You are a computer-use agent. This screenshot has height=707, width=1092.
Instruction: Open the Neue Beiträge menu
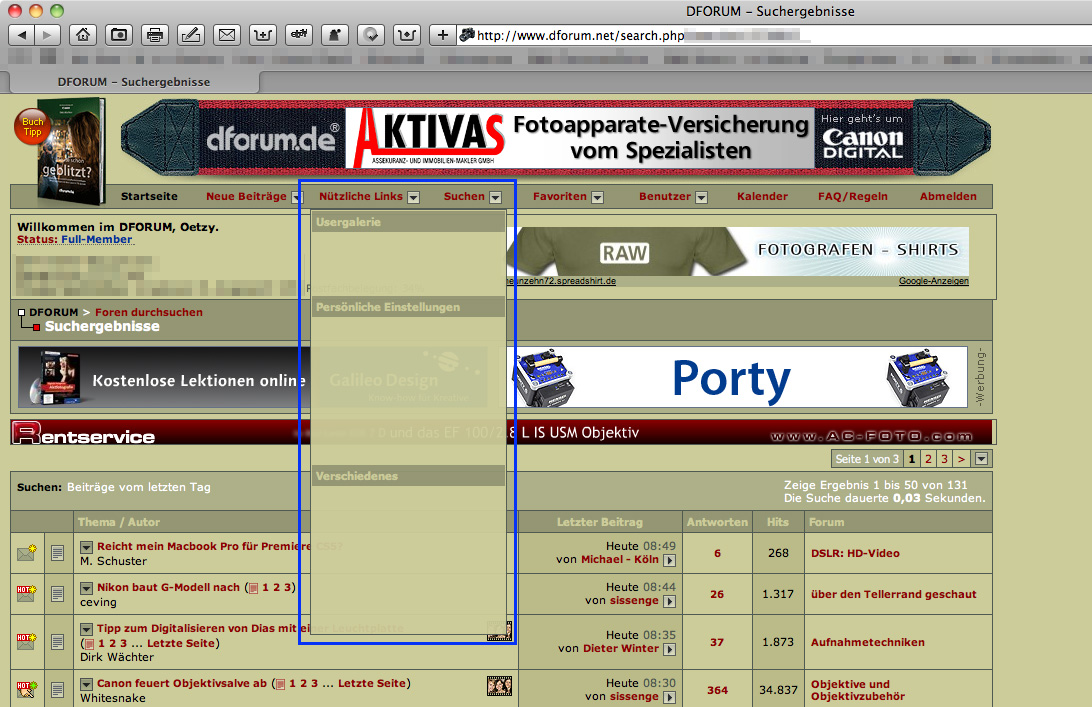(247, 196)
